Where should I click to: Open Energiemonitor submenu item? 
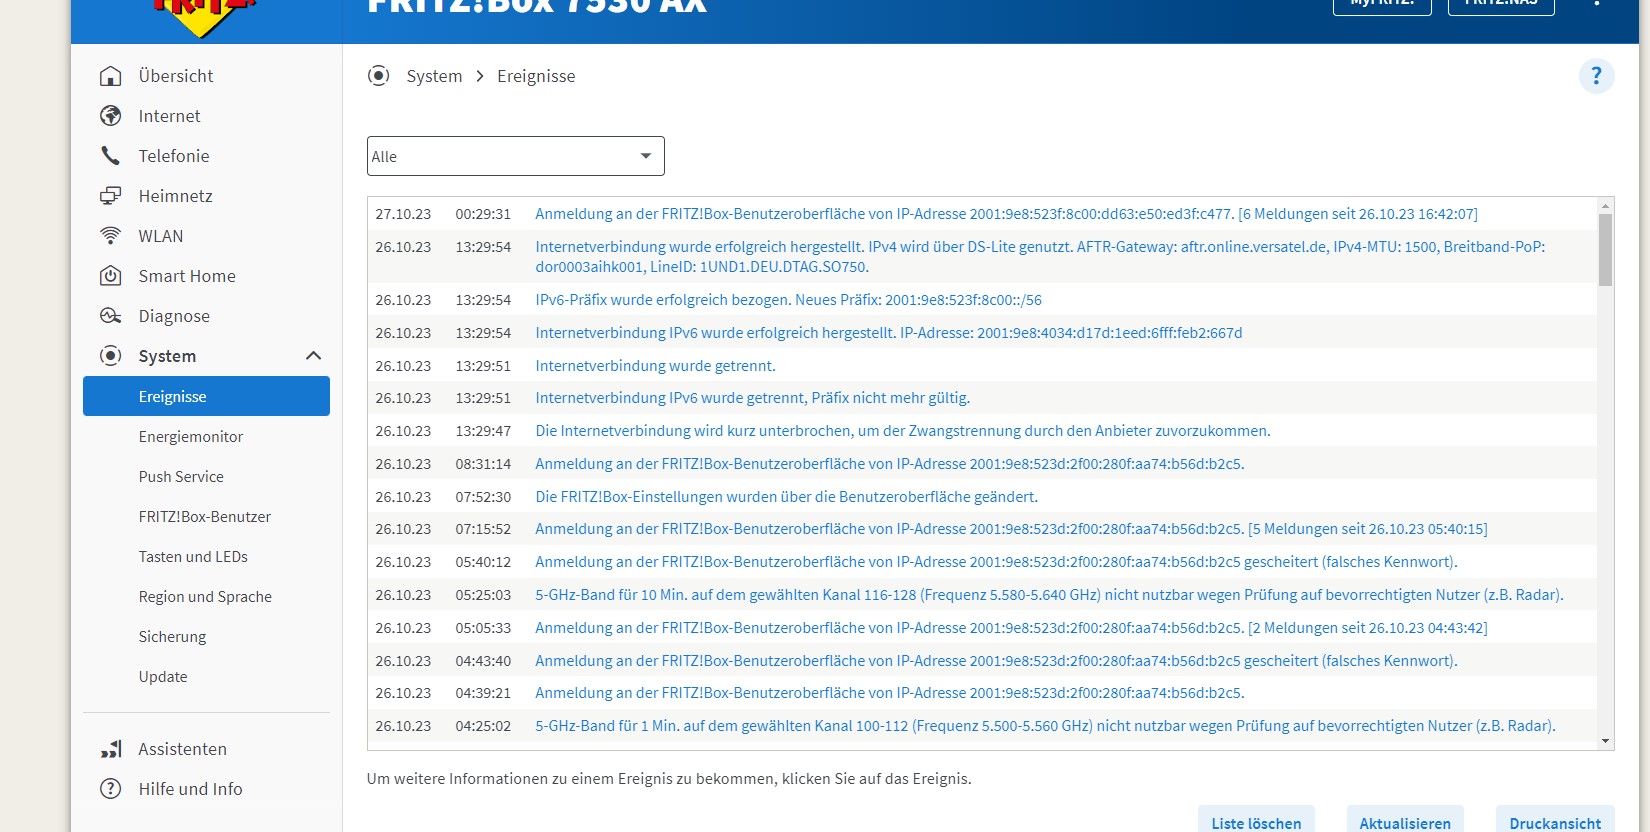(x=191, y=437)
